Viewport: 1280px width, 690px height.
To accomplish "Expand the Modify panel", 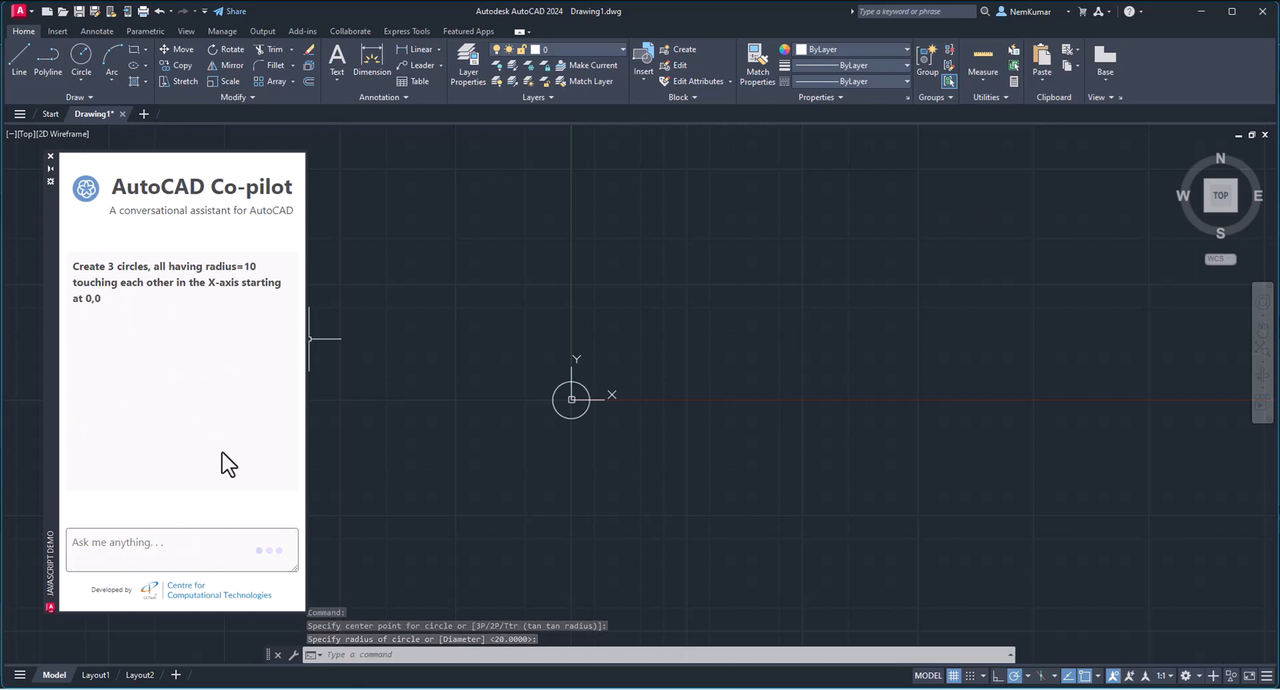I will (237, 97).
